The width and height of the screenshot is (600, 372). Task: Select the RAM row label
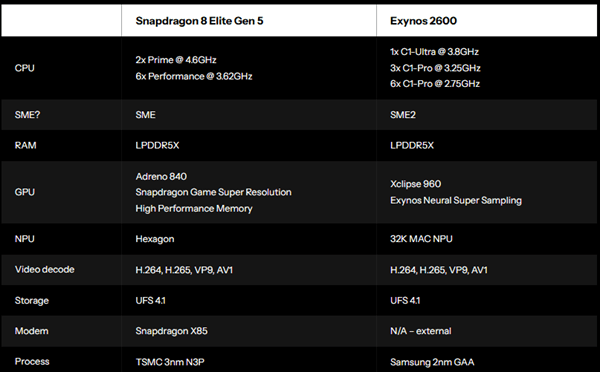click(25, 145)
